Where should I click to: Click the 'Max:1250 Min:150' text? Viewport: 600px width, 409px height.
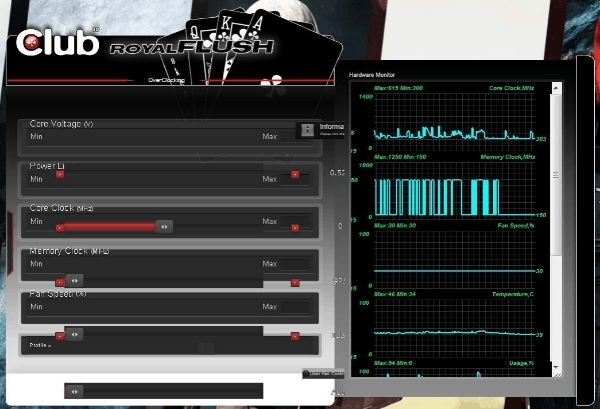[400, 157]
